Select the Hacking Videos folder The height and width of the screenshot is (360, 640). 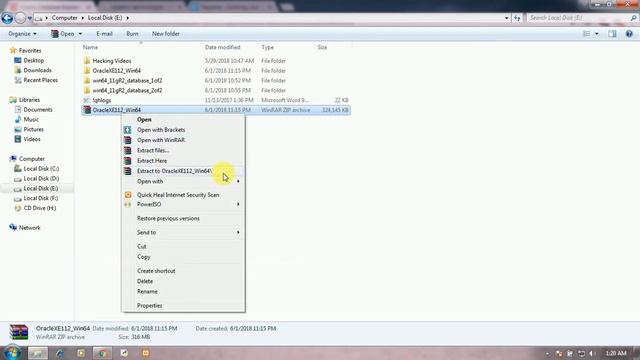pos(112,61)
